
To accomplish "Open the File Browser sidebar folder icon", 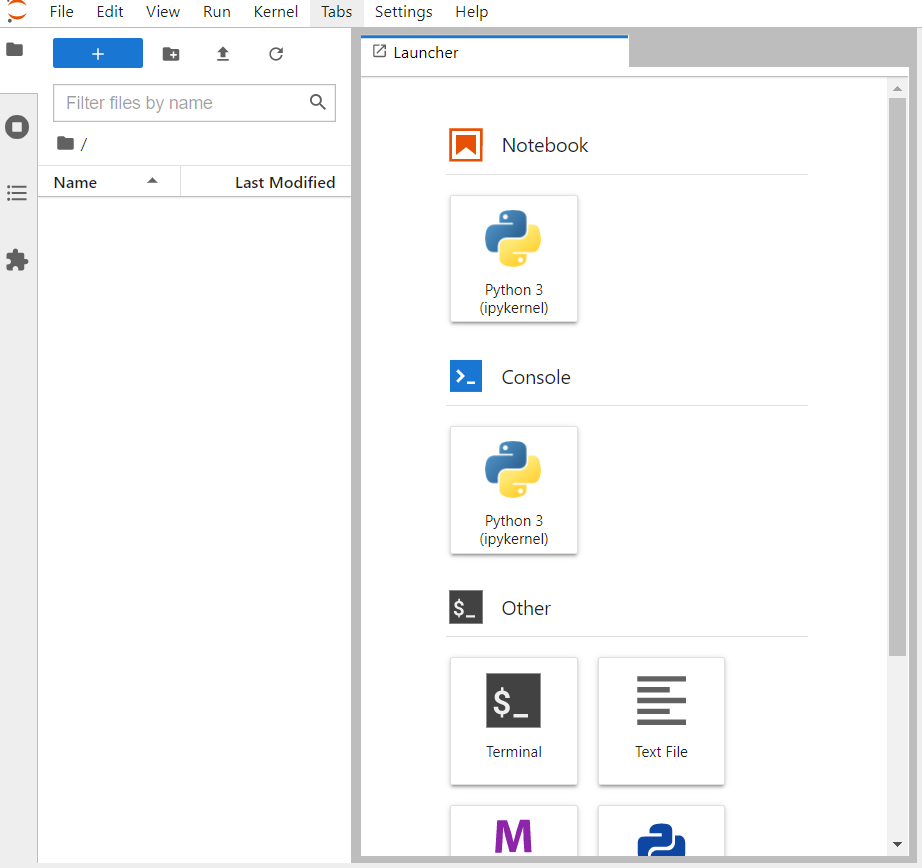I will [15, 49].
